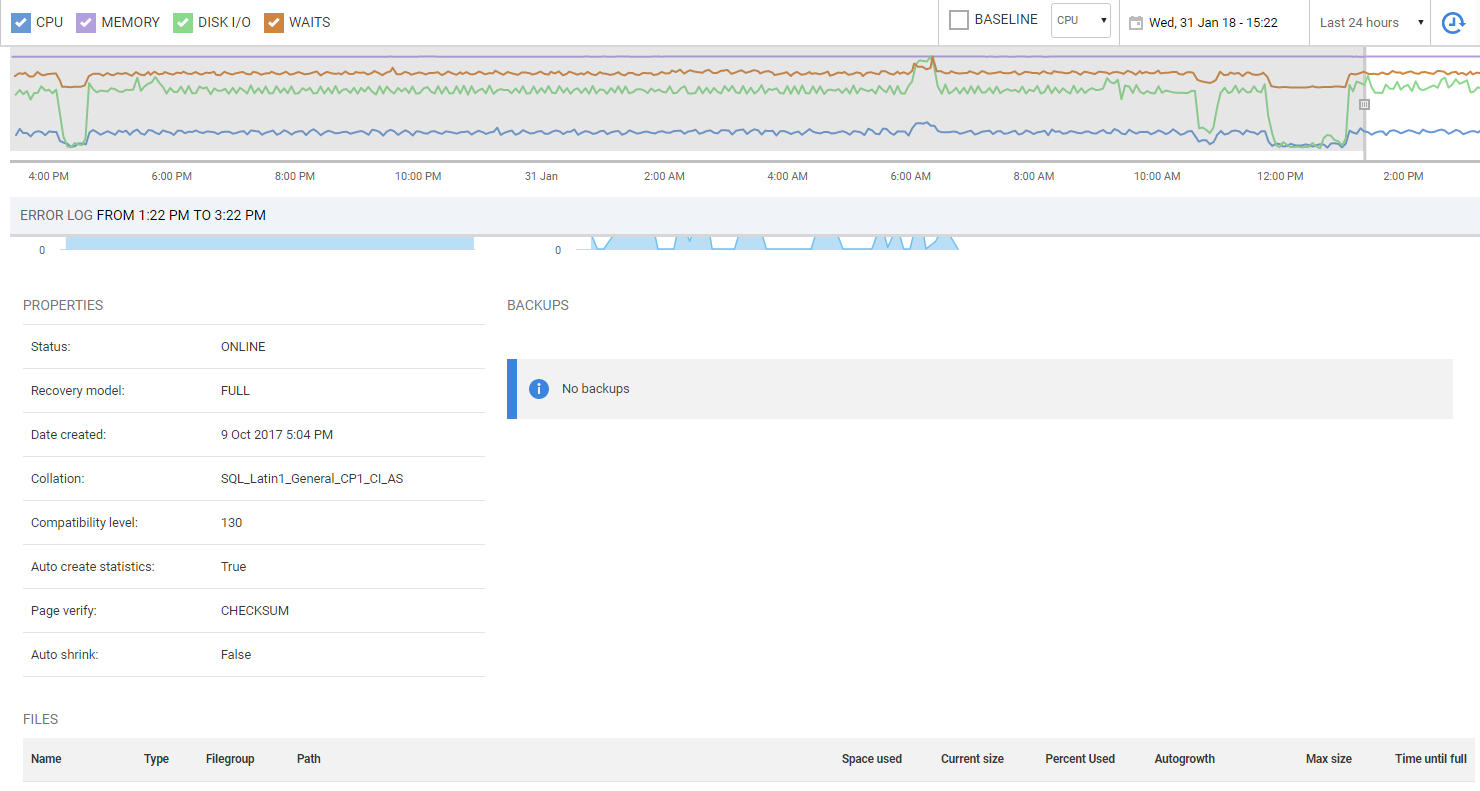Sort files by Type column header
The width and height of the screenshot is (1480, 791).
point(156,759)
